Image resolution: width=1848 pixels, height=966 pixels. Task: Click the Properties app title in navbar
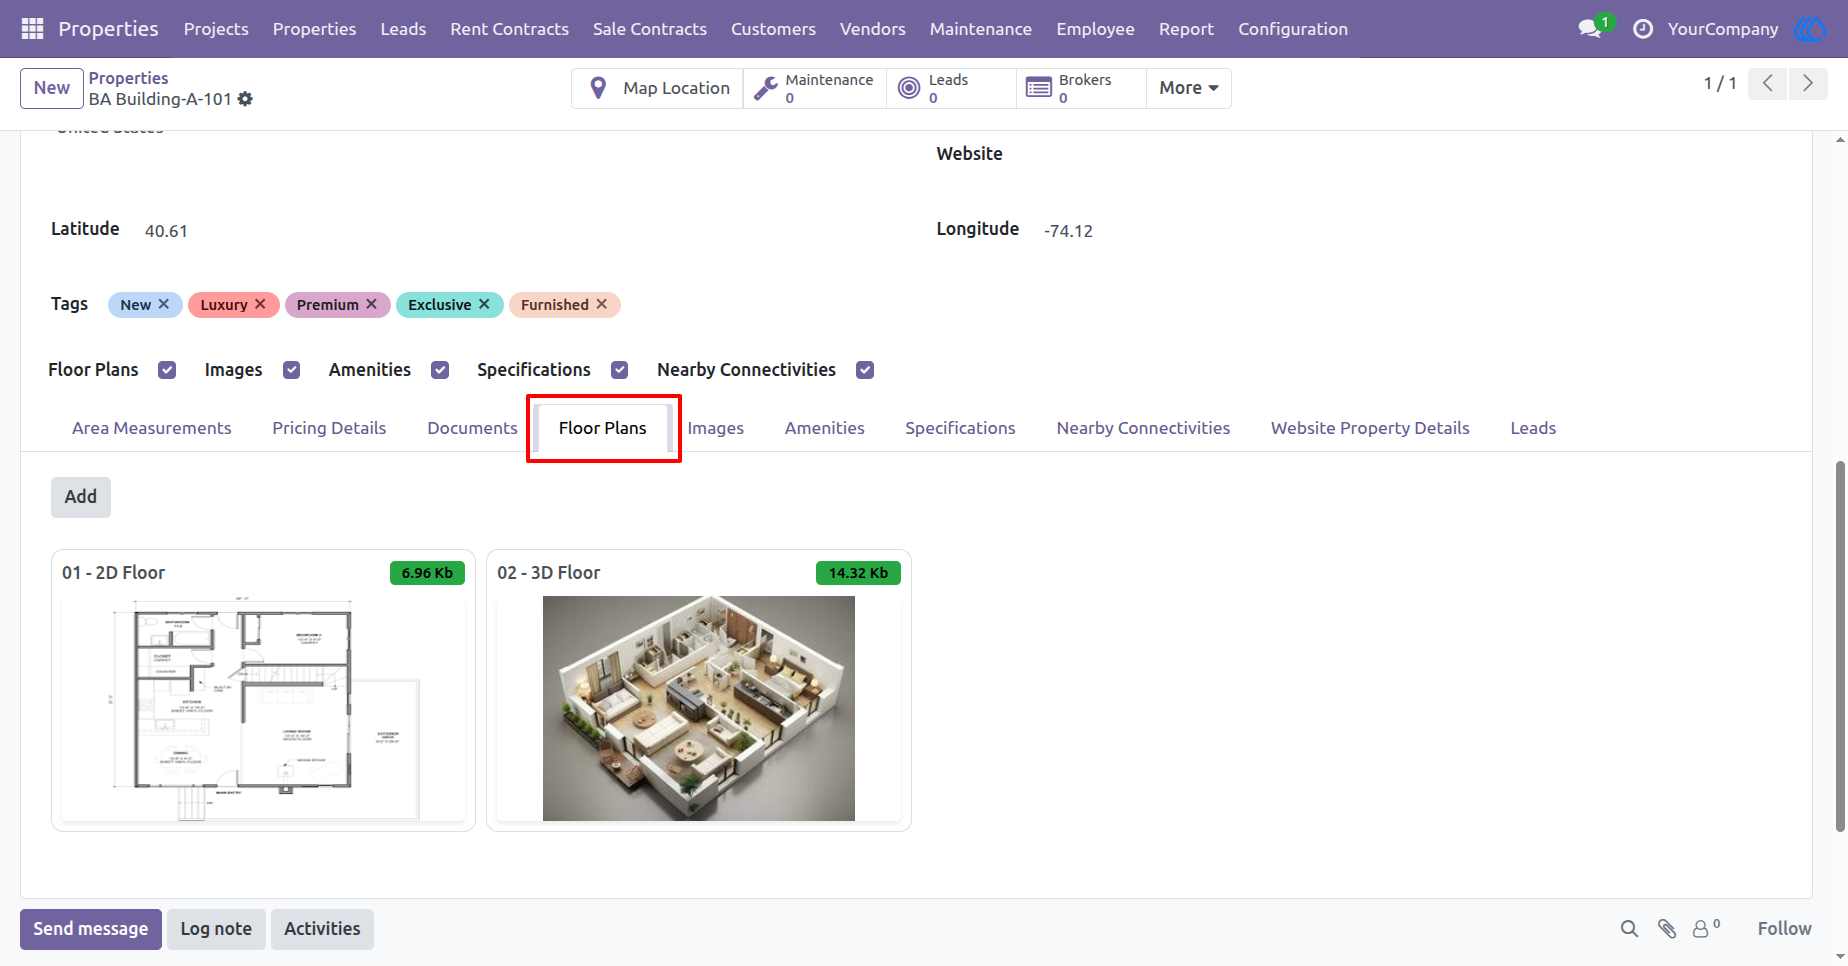click(108, 29)
